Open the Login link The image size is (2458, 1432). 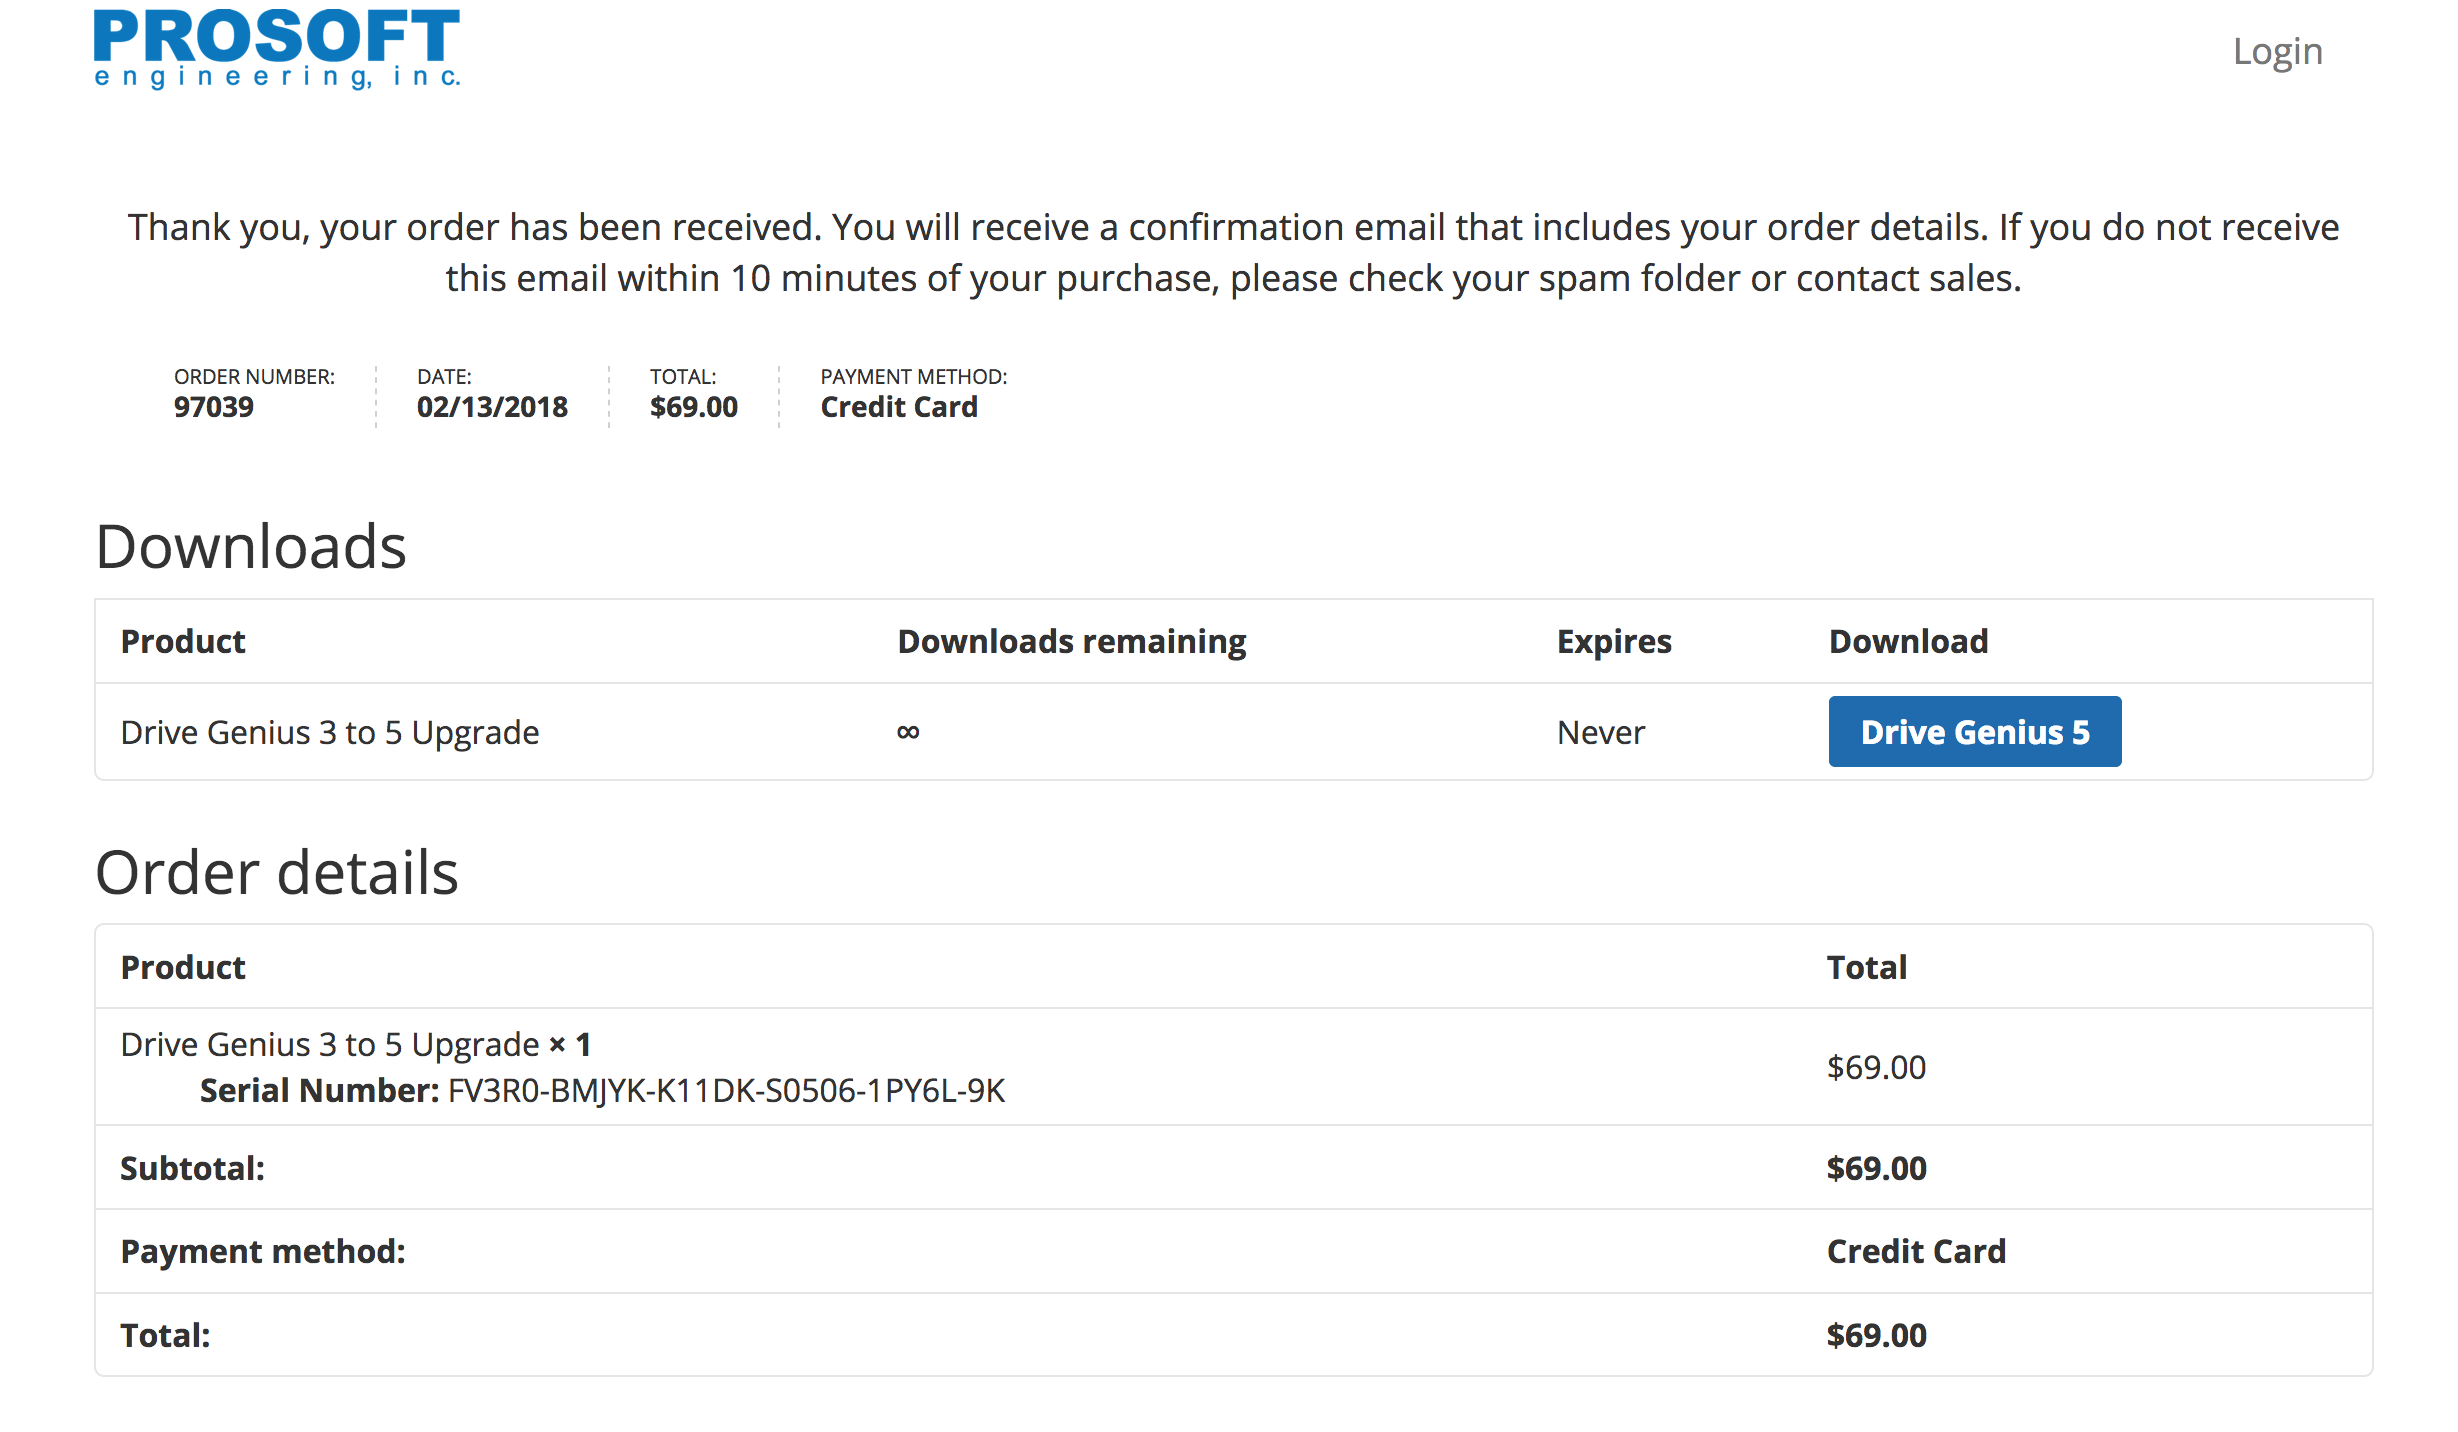pyautogui.click(x=2277, y=52)
